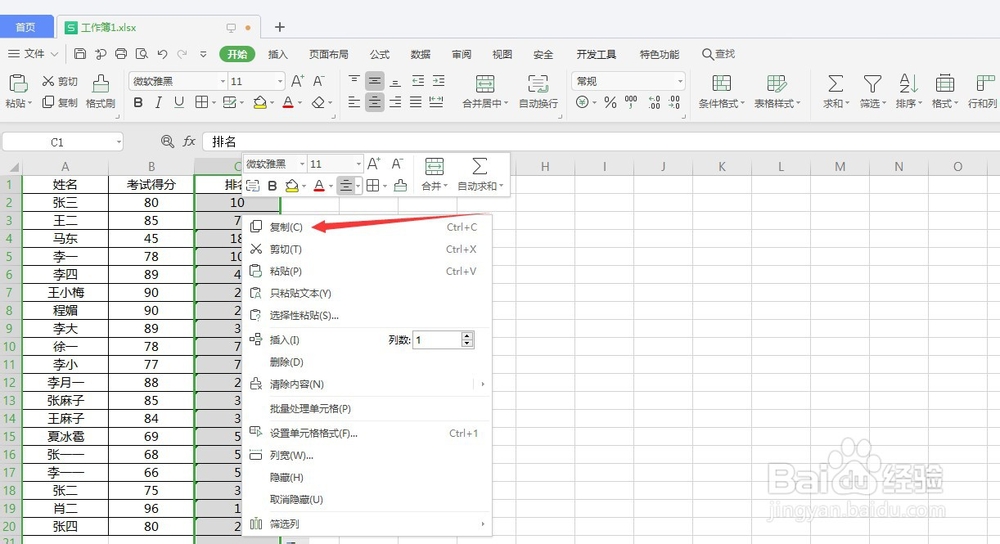The width and height of the screenshot is (1000, 544).
Task: Click the percent style % icon
Action: click(x=610, y=102)
